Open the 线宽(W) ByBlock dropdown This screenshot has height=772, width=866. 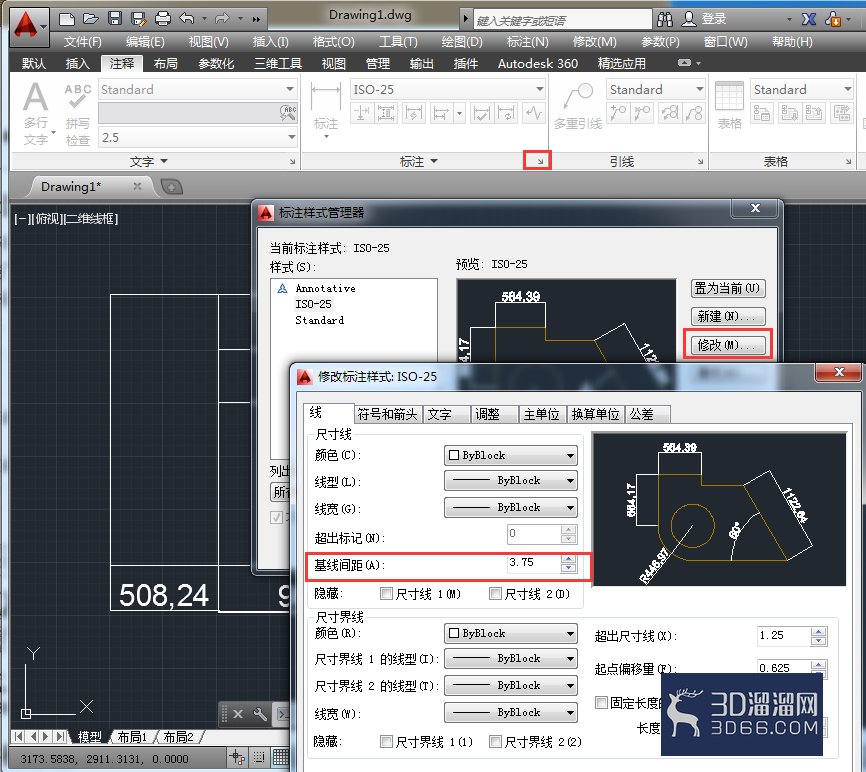pyautogui.click(x=511, y=712)
